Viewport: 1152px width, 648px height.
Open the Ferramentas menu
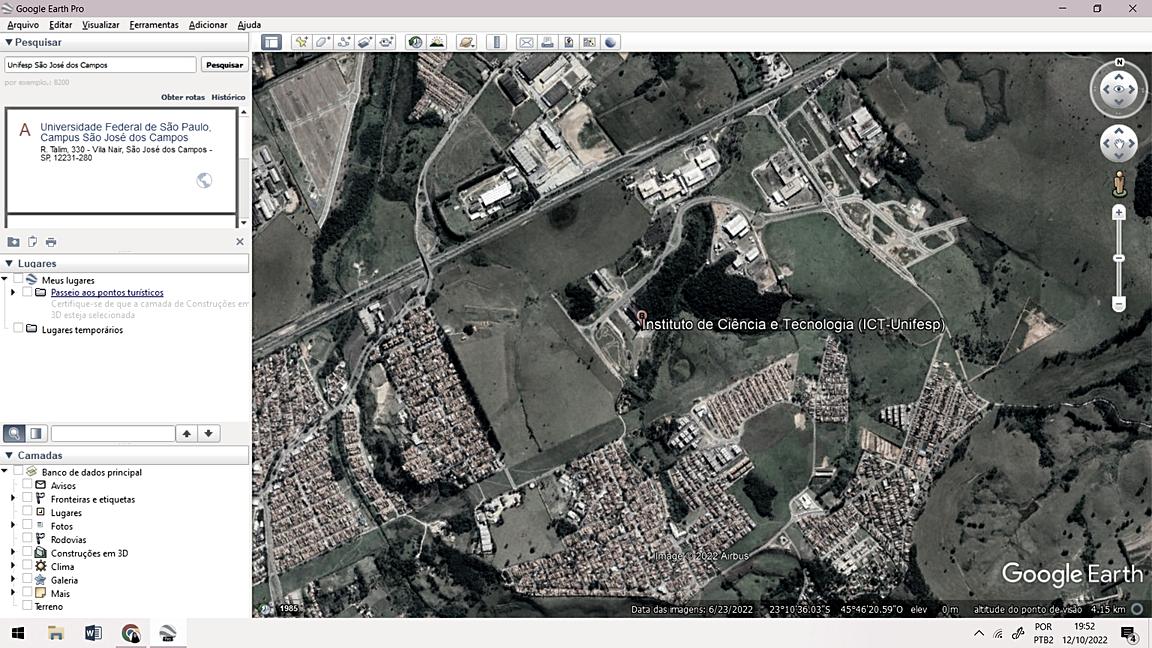(154, 25)
